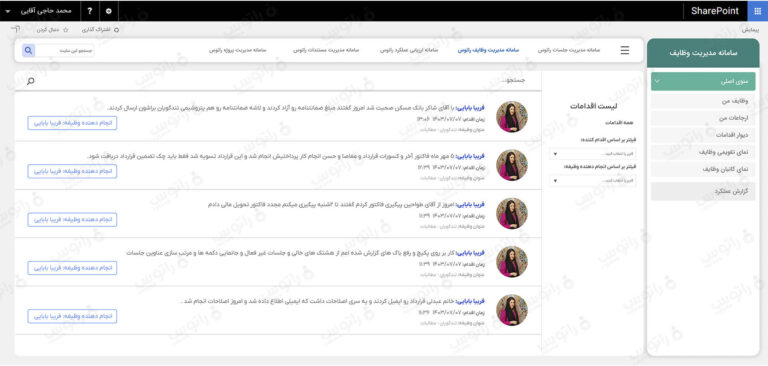Viewport: 768px width, 366px height.
Task: Open 'سامانه مدیریت پروژه راتوس' in navigation
Action: (238, 50)
